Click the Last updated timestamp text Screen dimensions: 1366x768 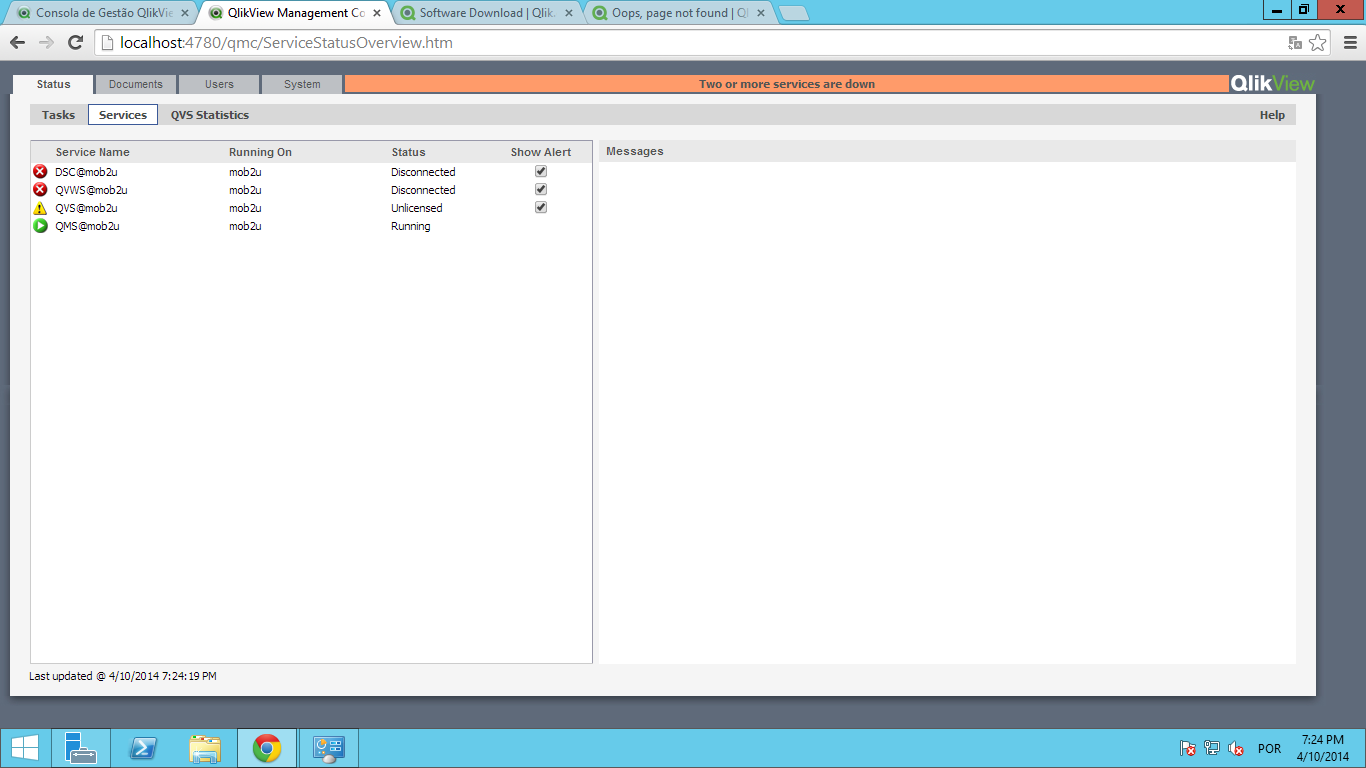[123, 676]
